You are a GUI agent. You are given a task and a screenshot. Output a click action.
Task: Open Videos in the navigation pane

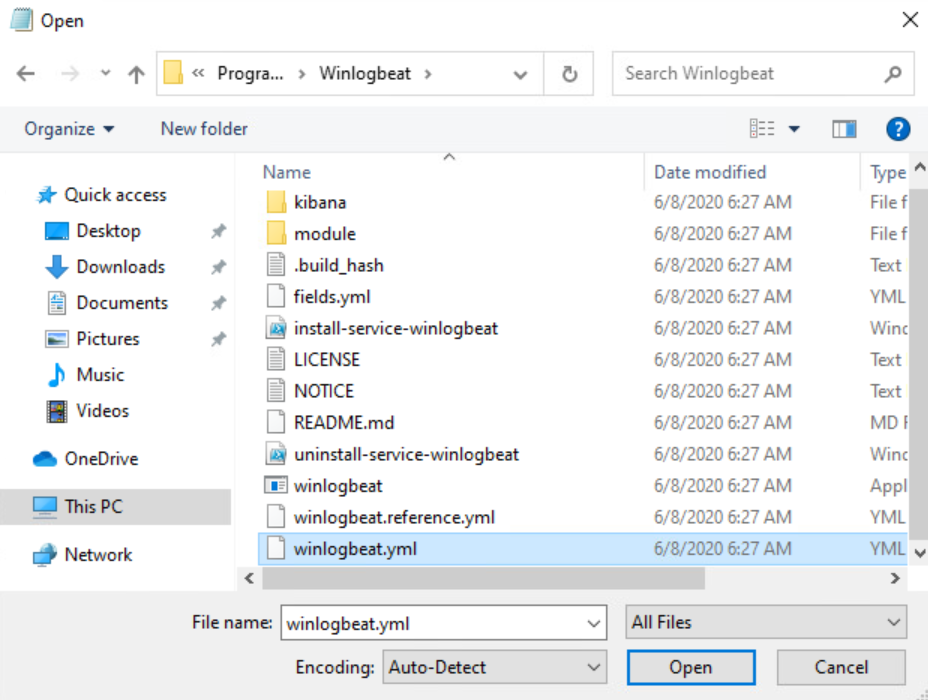point(102,411)
